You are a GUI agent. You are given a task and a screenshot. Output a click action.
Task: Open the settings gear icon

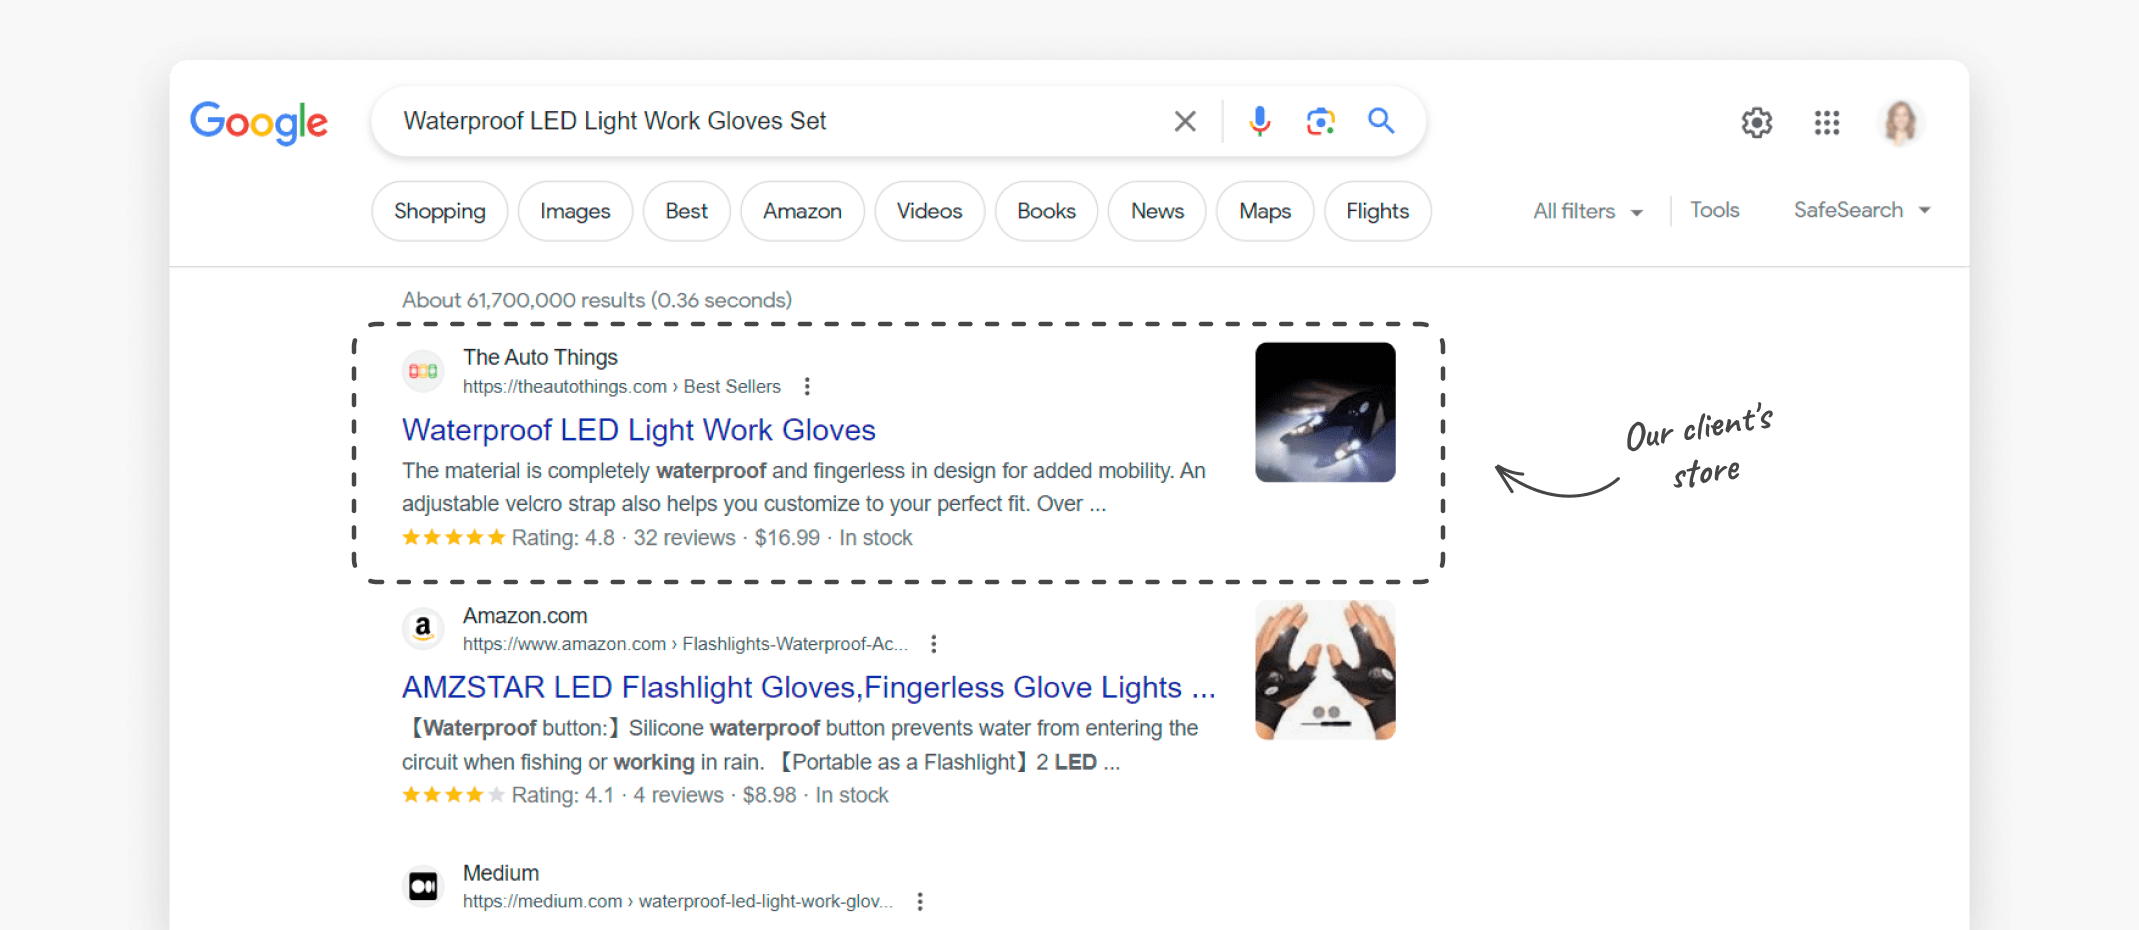(x=1756, y=123)
